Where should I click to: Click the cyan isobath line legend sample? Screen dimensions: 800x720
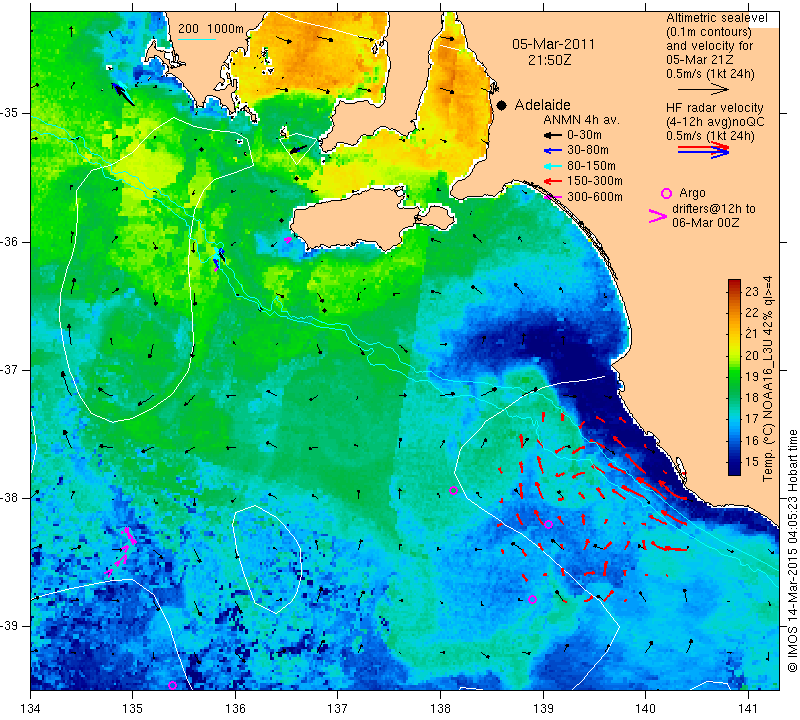coord(196,39)
